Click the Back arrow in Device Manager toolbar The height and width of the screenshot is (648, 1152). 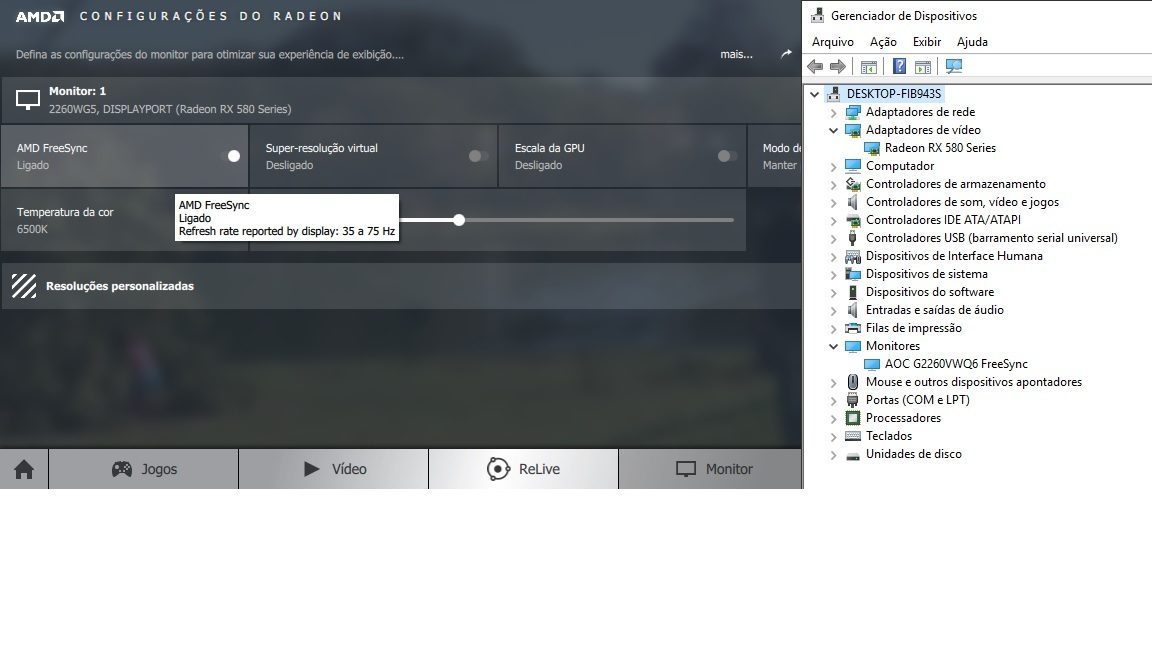(815, 67)
